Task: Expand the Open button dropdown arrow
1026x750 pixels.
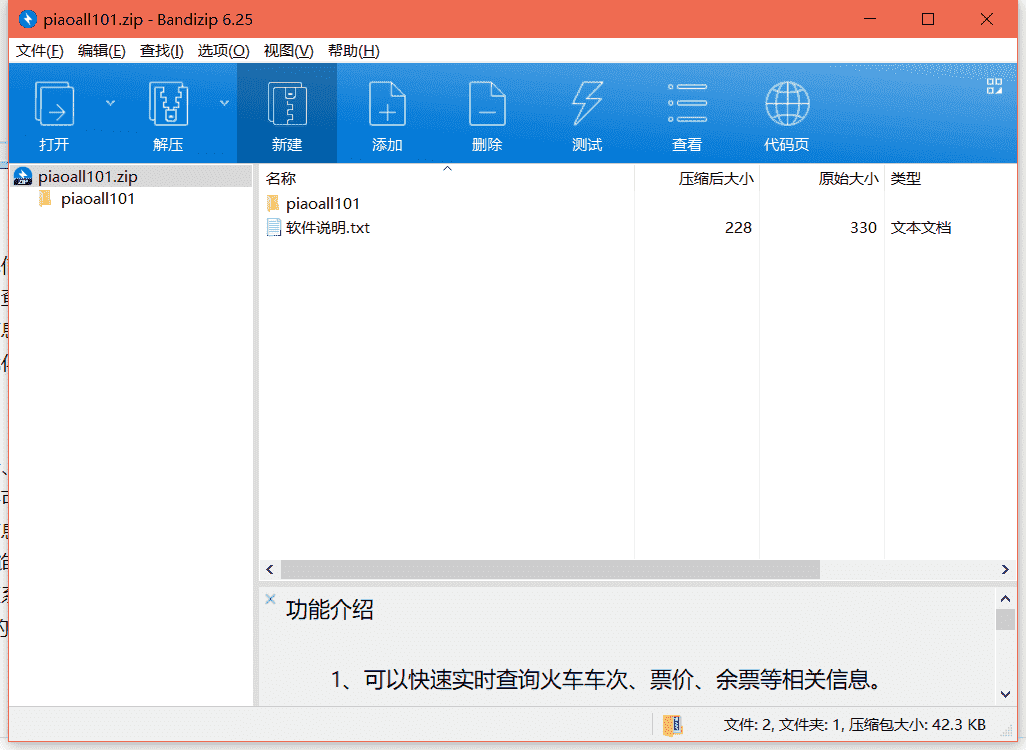Action: [111, 103]
